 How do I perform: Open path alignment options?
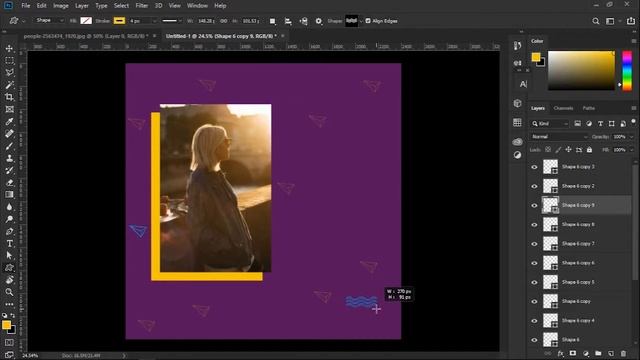(288, 21)
